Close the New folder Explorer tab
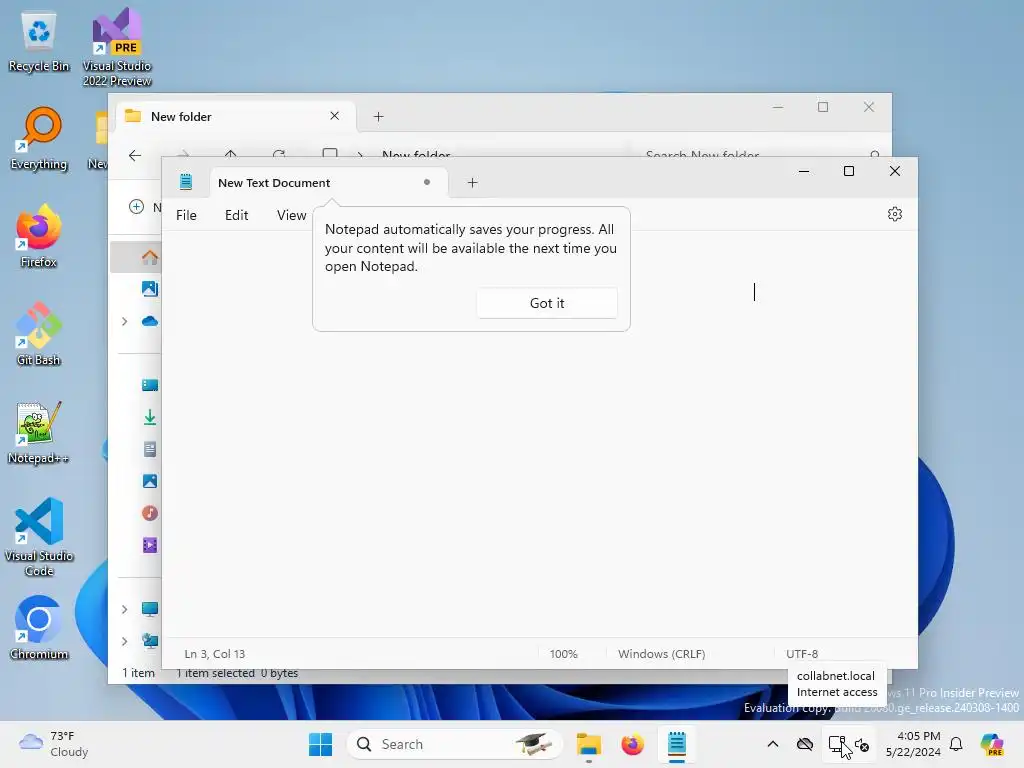Viewport: 1024px width, 768px height. point(334,116)
